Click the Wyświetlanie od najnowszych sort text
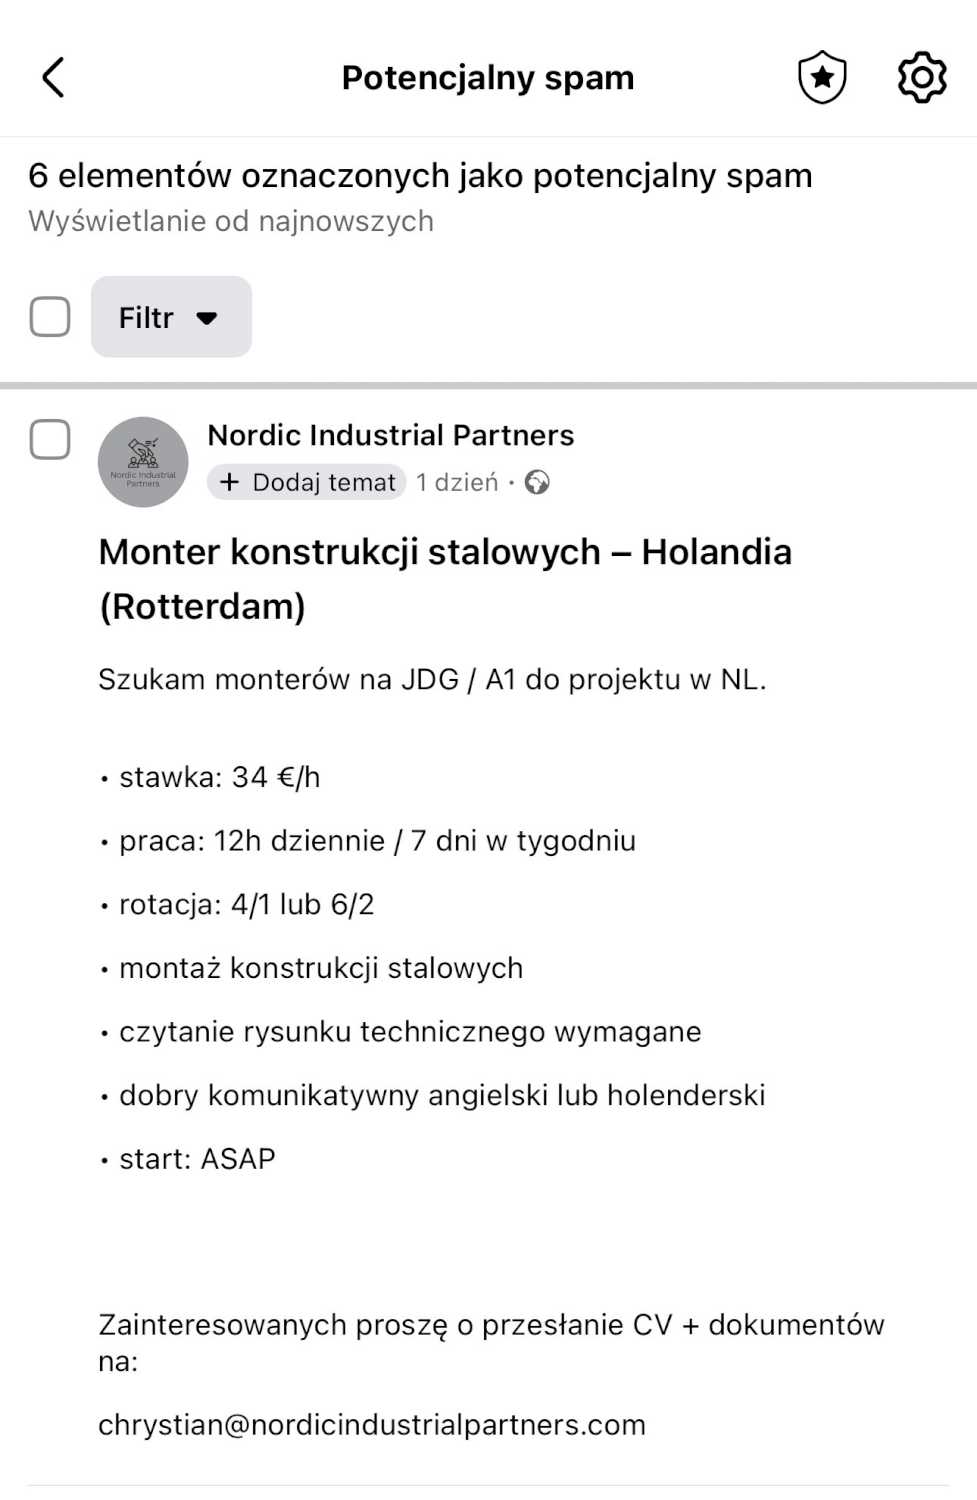The width and height of the screenshot is (977, 1500). tap(231, 221)
